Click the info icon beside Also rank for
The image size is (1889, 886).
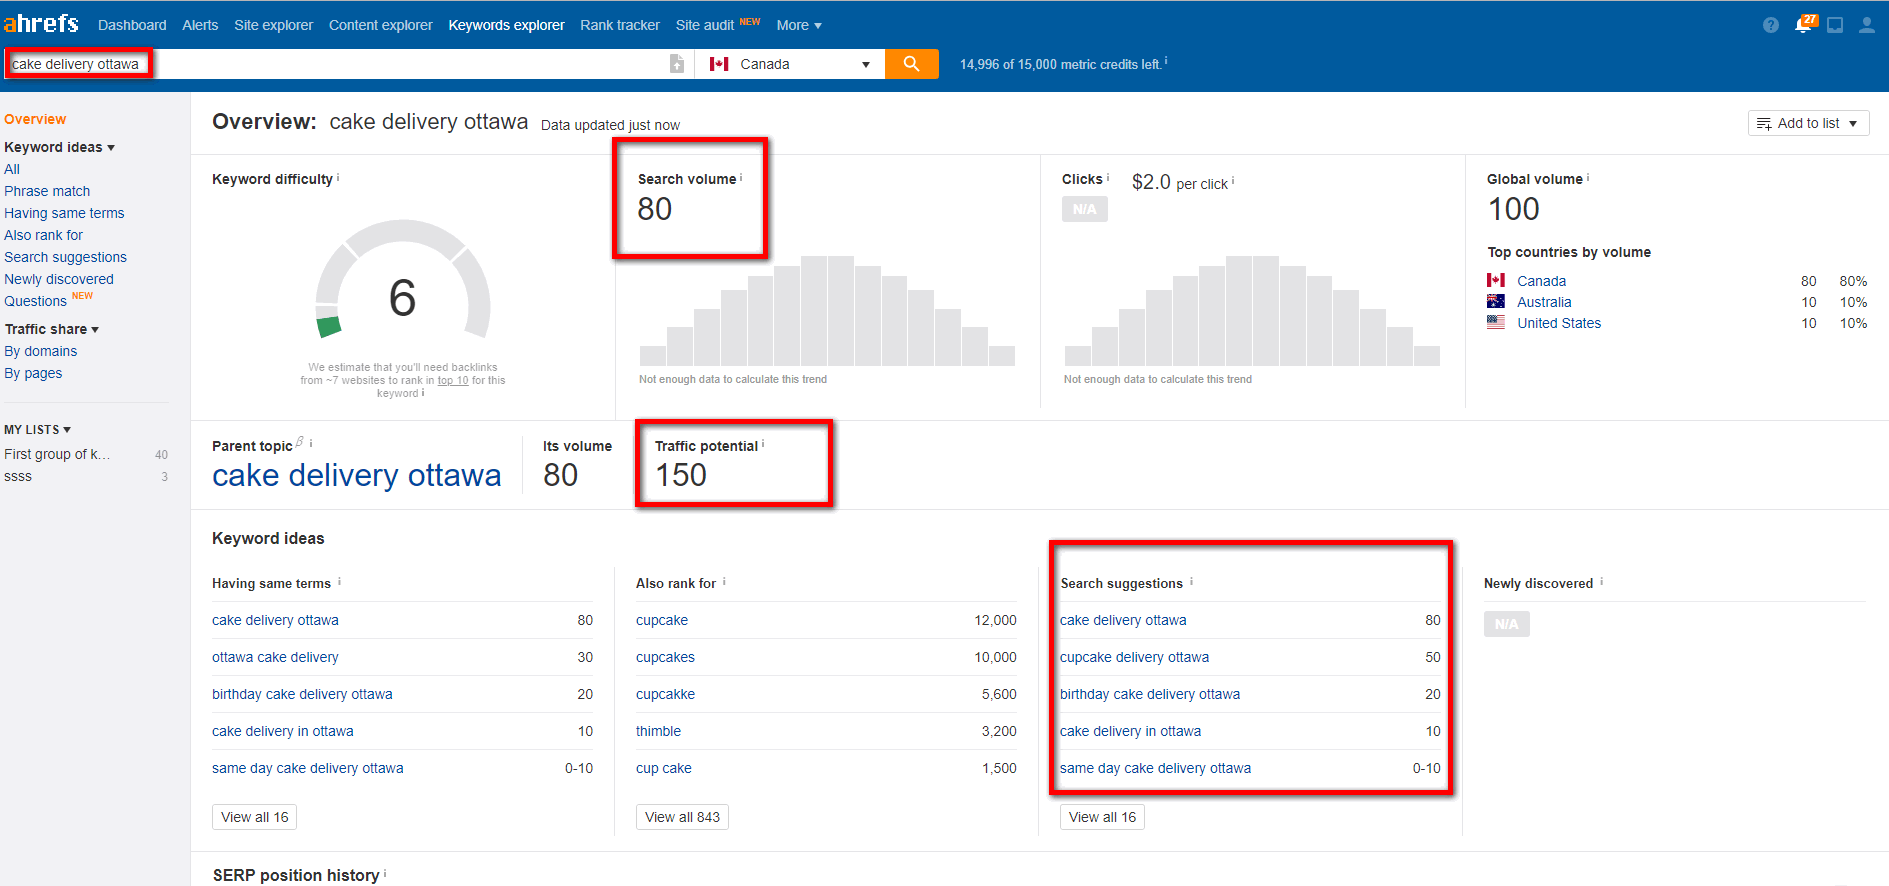click(724, 581)
